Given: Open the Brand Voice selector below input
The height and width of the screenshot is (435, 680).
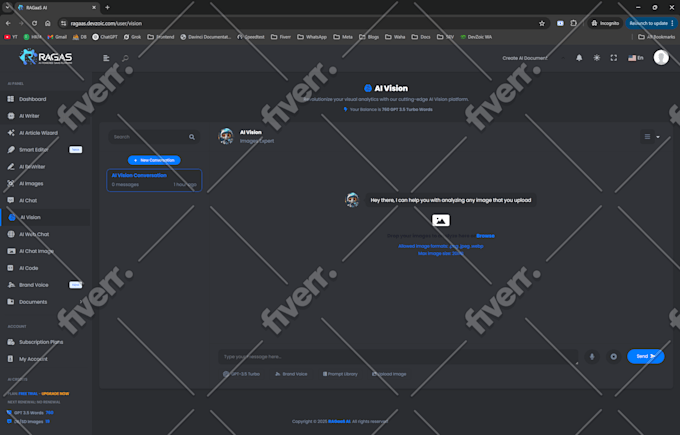Looking at the screenshot, I should click(291, 374).
